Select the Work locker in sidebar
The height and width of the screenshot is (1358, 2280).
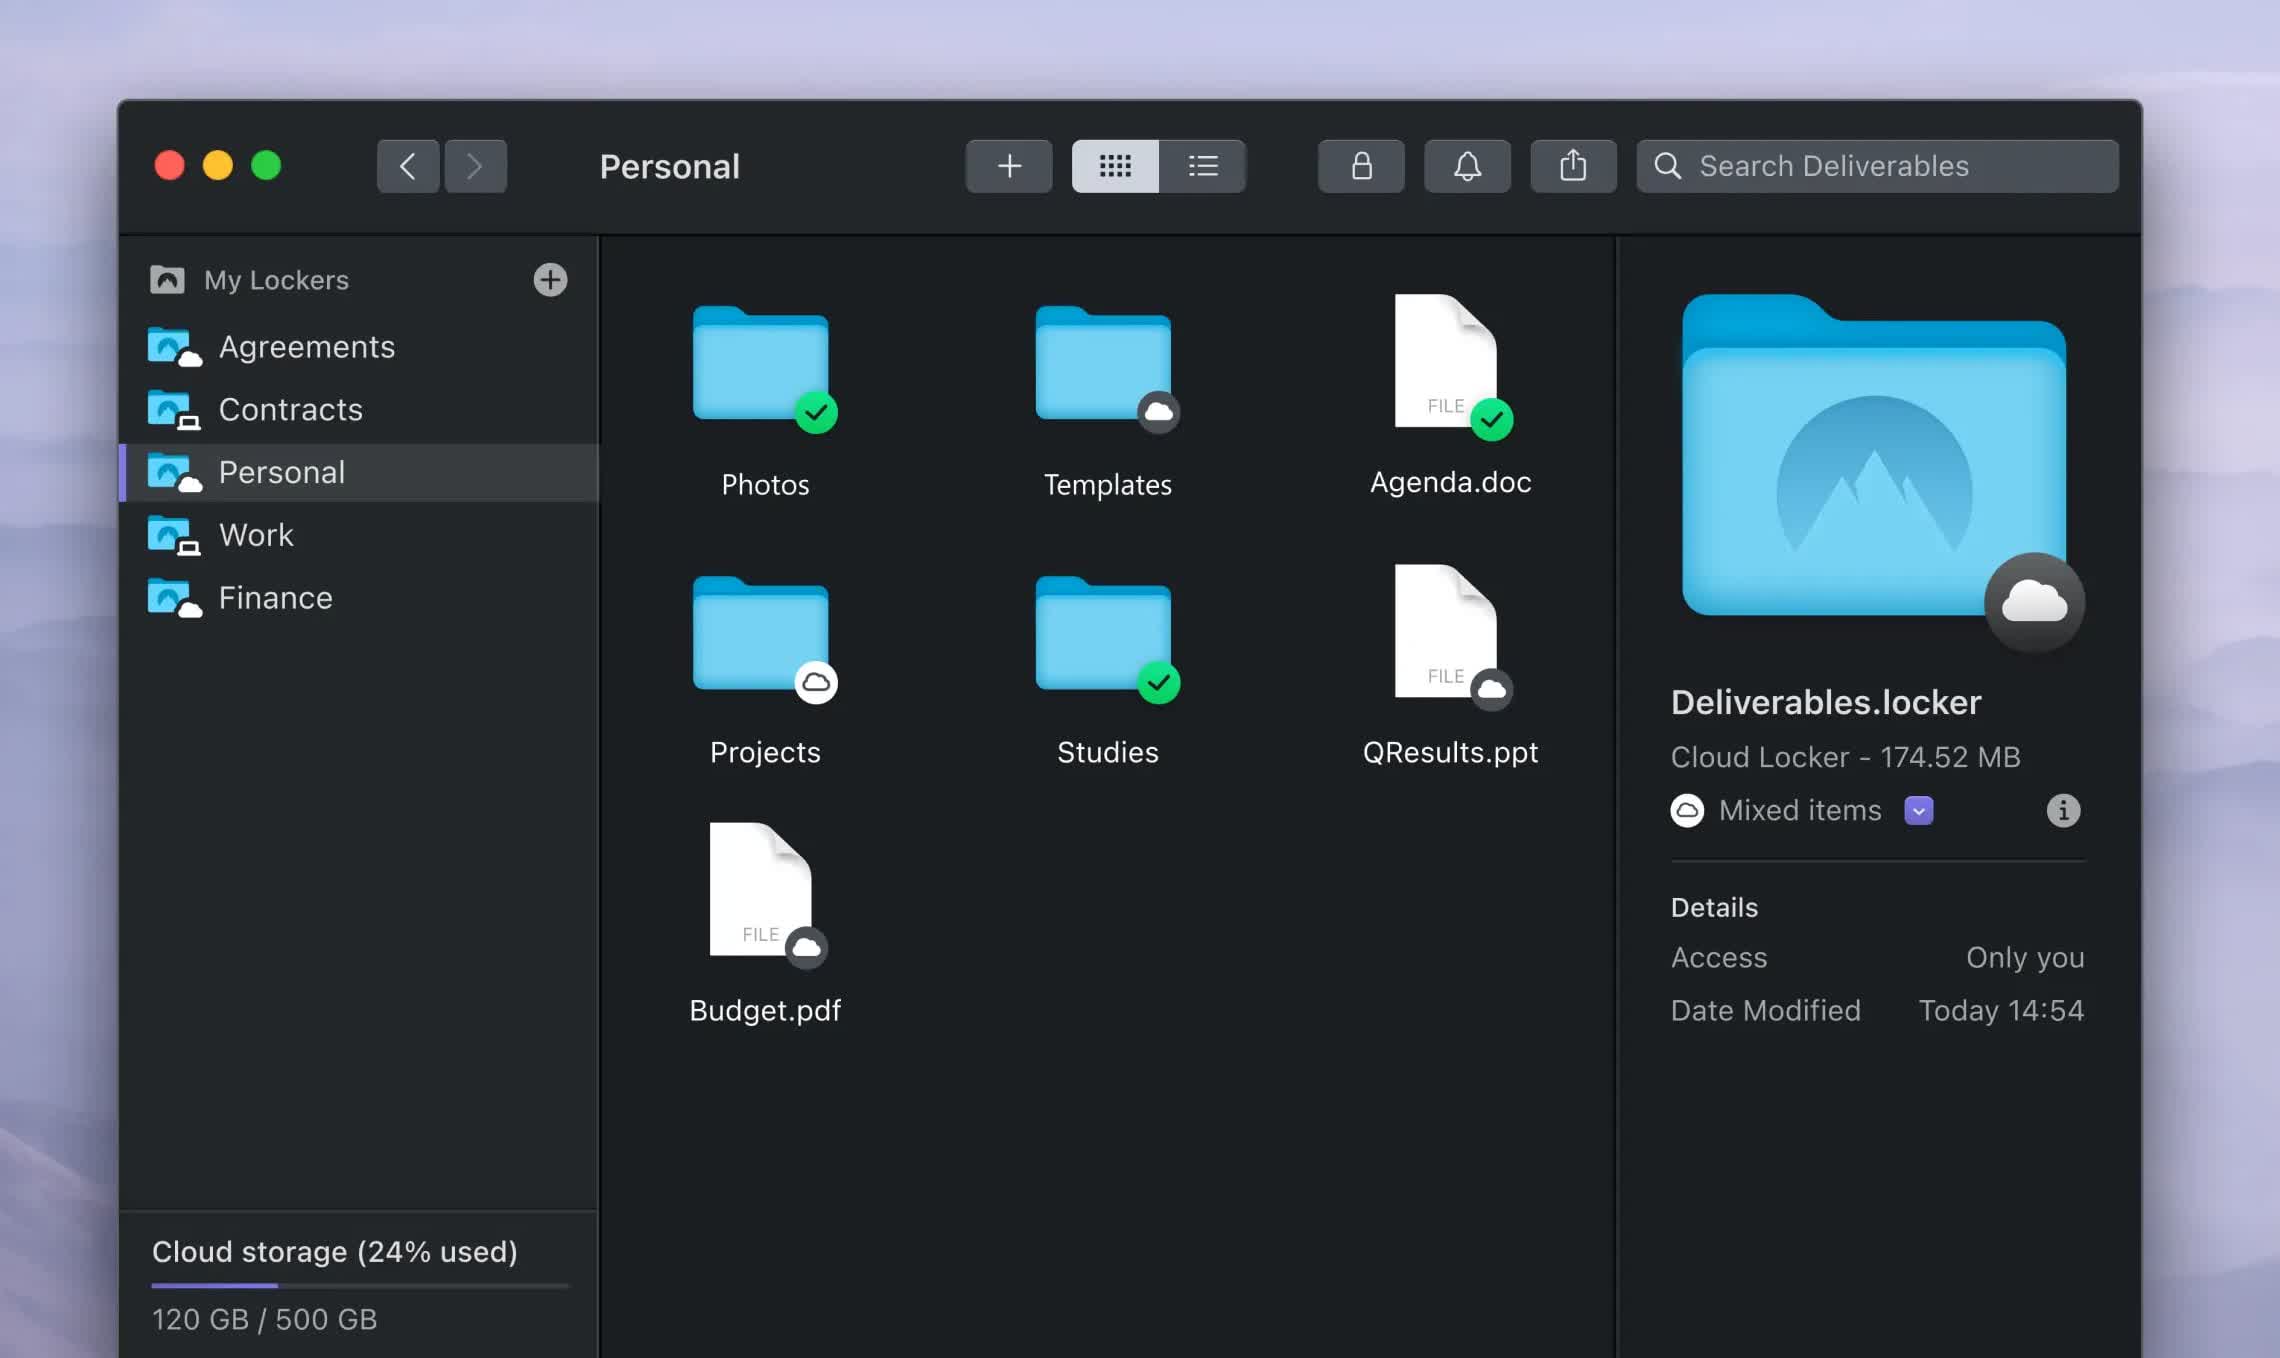point(256,535)
